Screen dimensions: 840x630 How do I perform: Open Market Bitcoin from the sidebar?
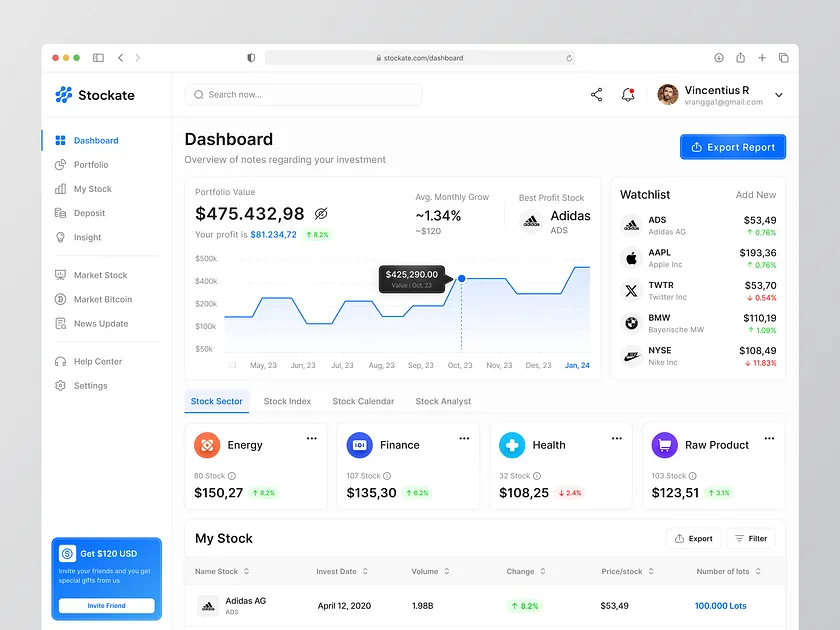102,299
